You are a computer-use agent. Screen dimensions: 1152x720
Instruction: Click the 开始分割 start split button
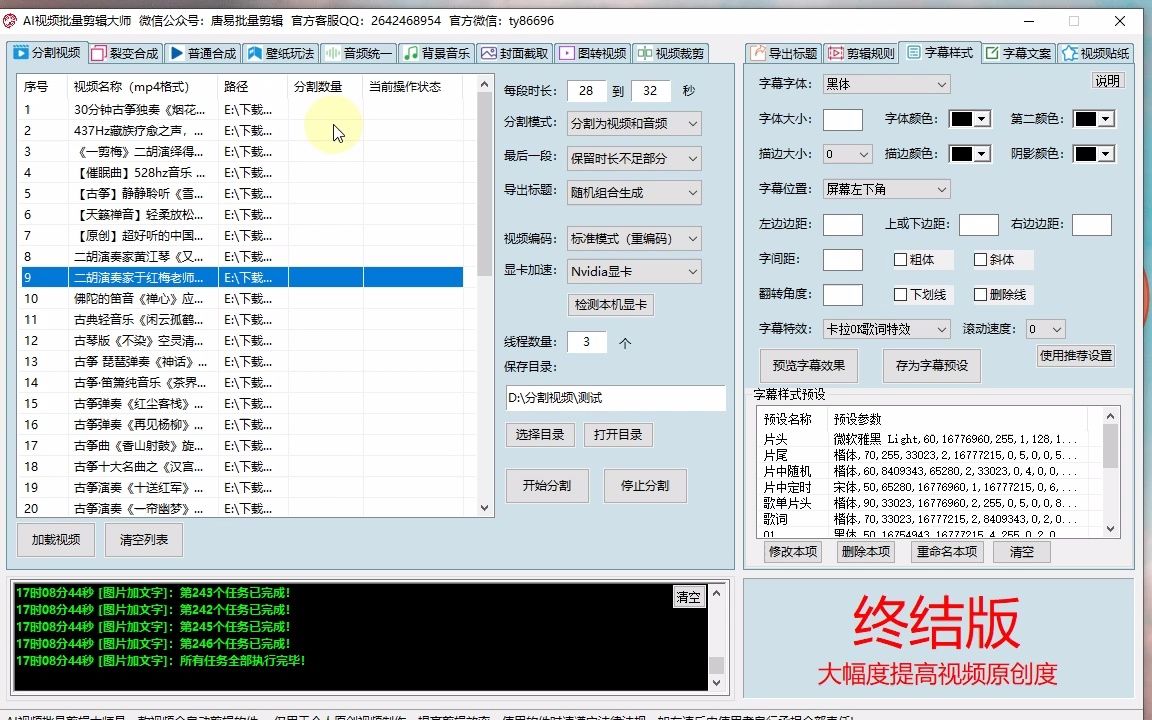[547, 485]
